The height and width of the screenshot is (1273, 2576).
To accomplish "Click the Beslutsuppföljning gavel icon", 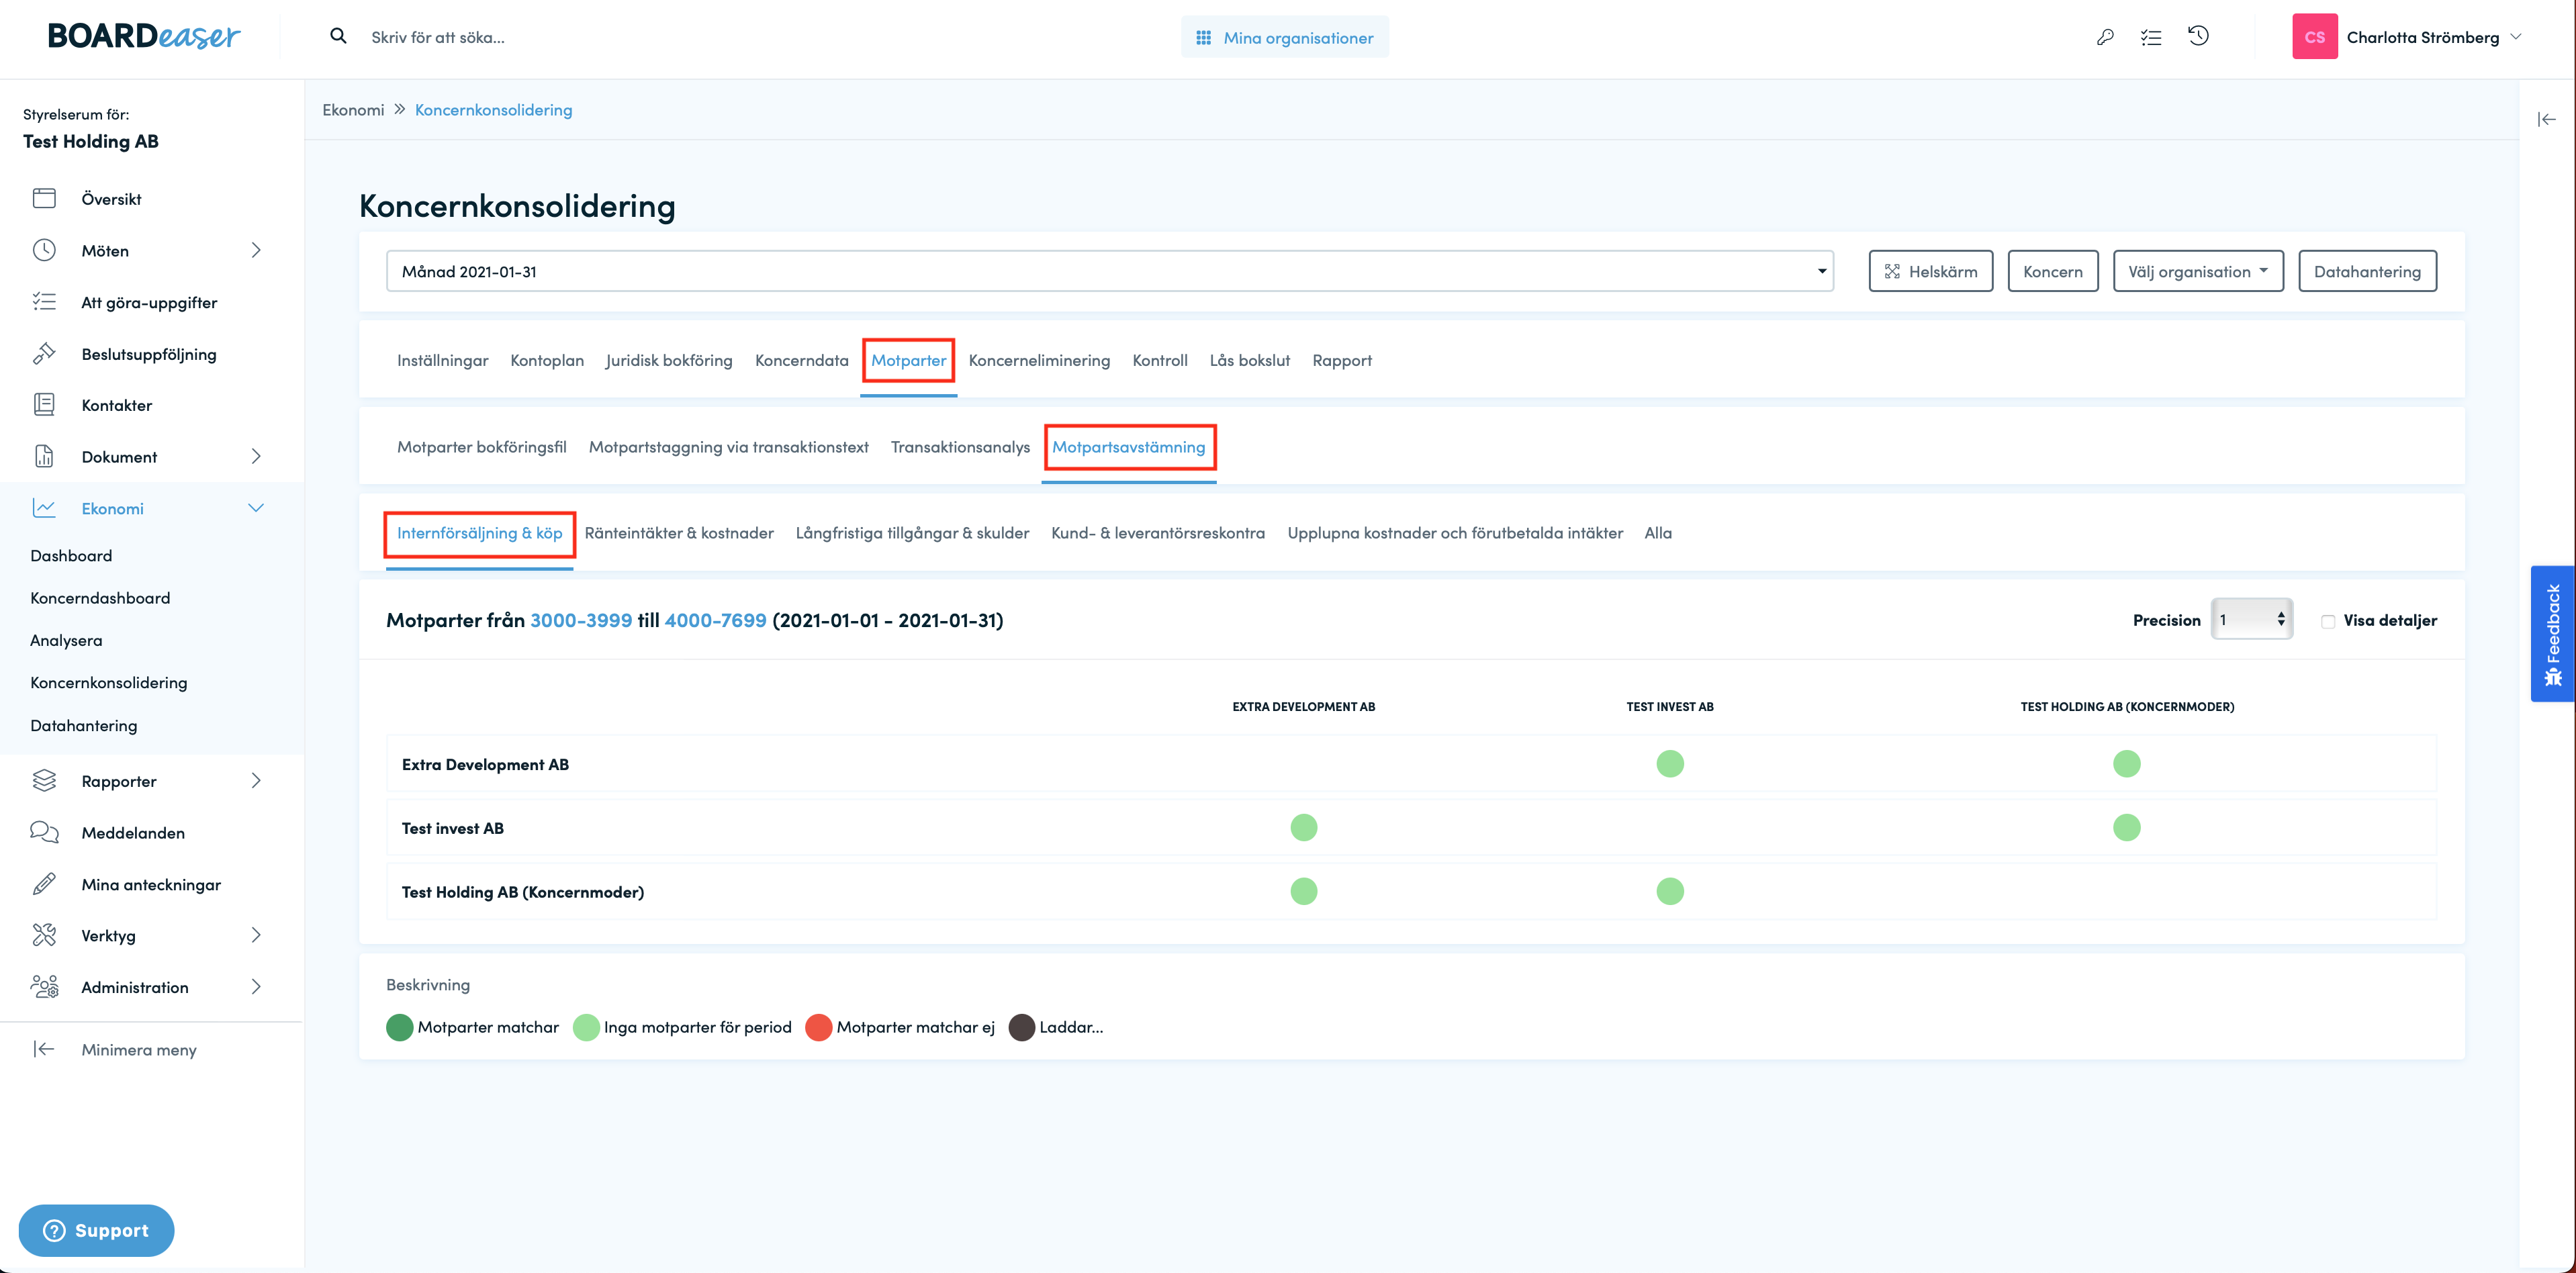I will [44, 353].
